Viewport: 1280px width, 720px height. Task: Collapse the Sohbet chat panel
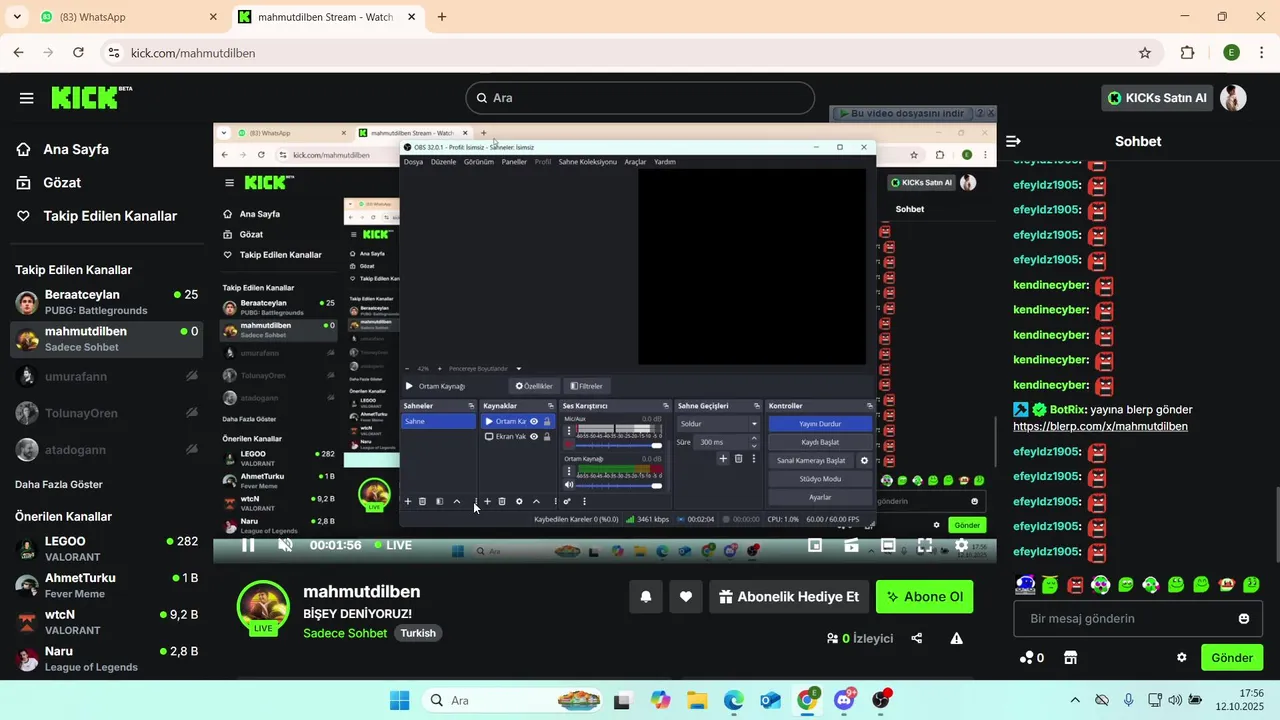(x=1013, y=141)
